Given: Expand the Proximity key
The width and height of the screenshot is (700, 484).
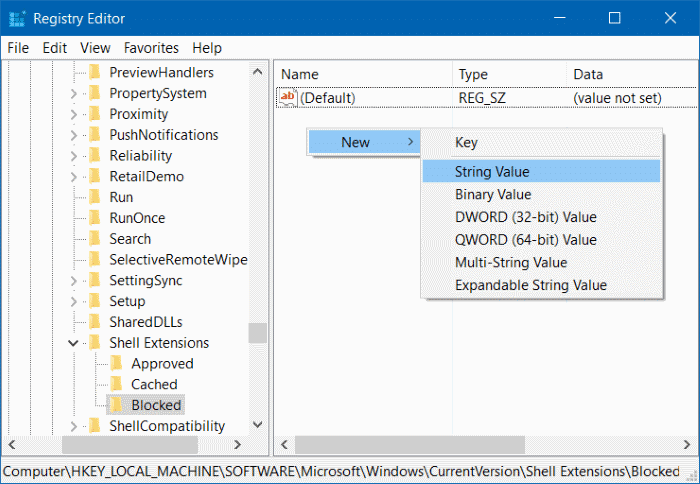Looking at the screenshot, I should click(74, 114).
